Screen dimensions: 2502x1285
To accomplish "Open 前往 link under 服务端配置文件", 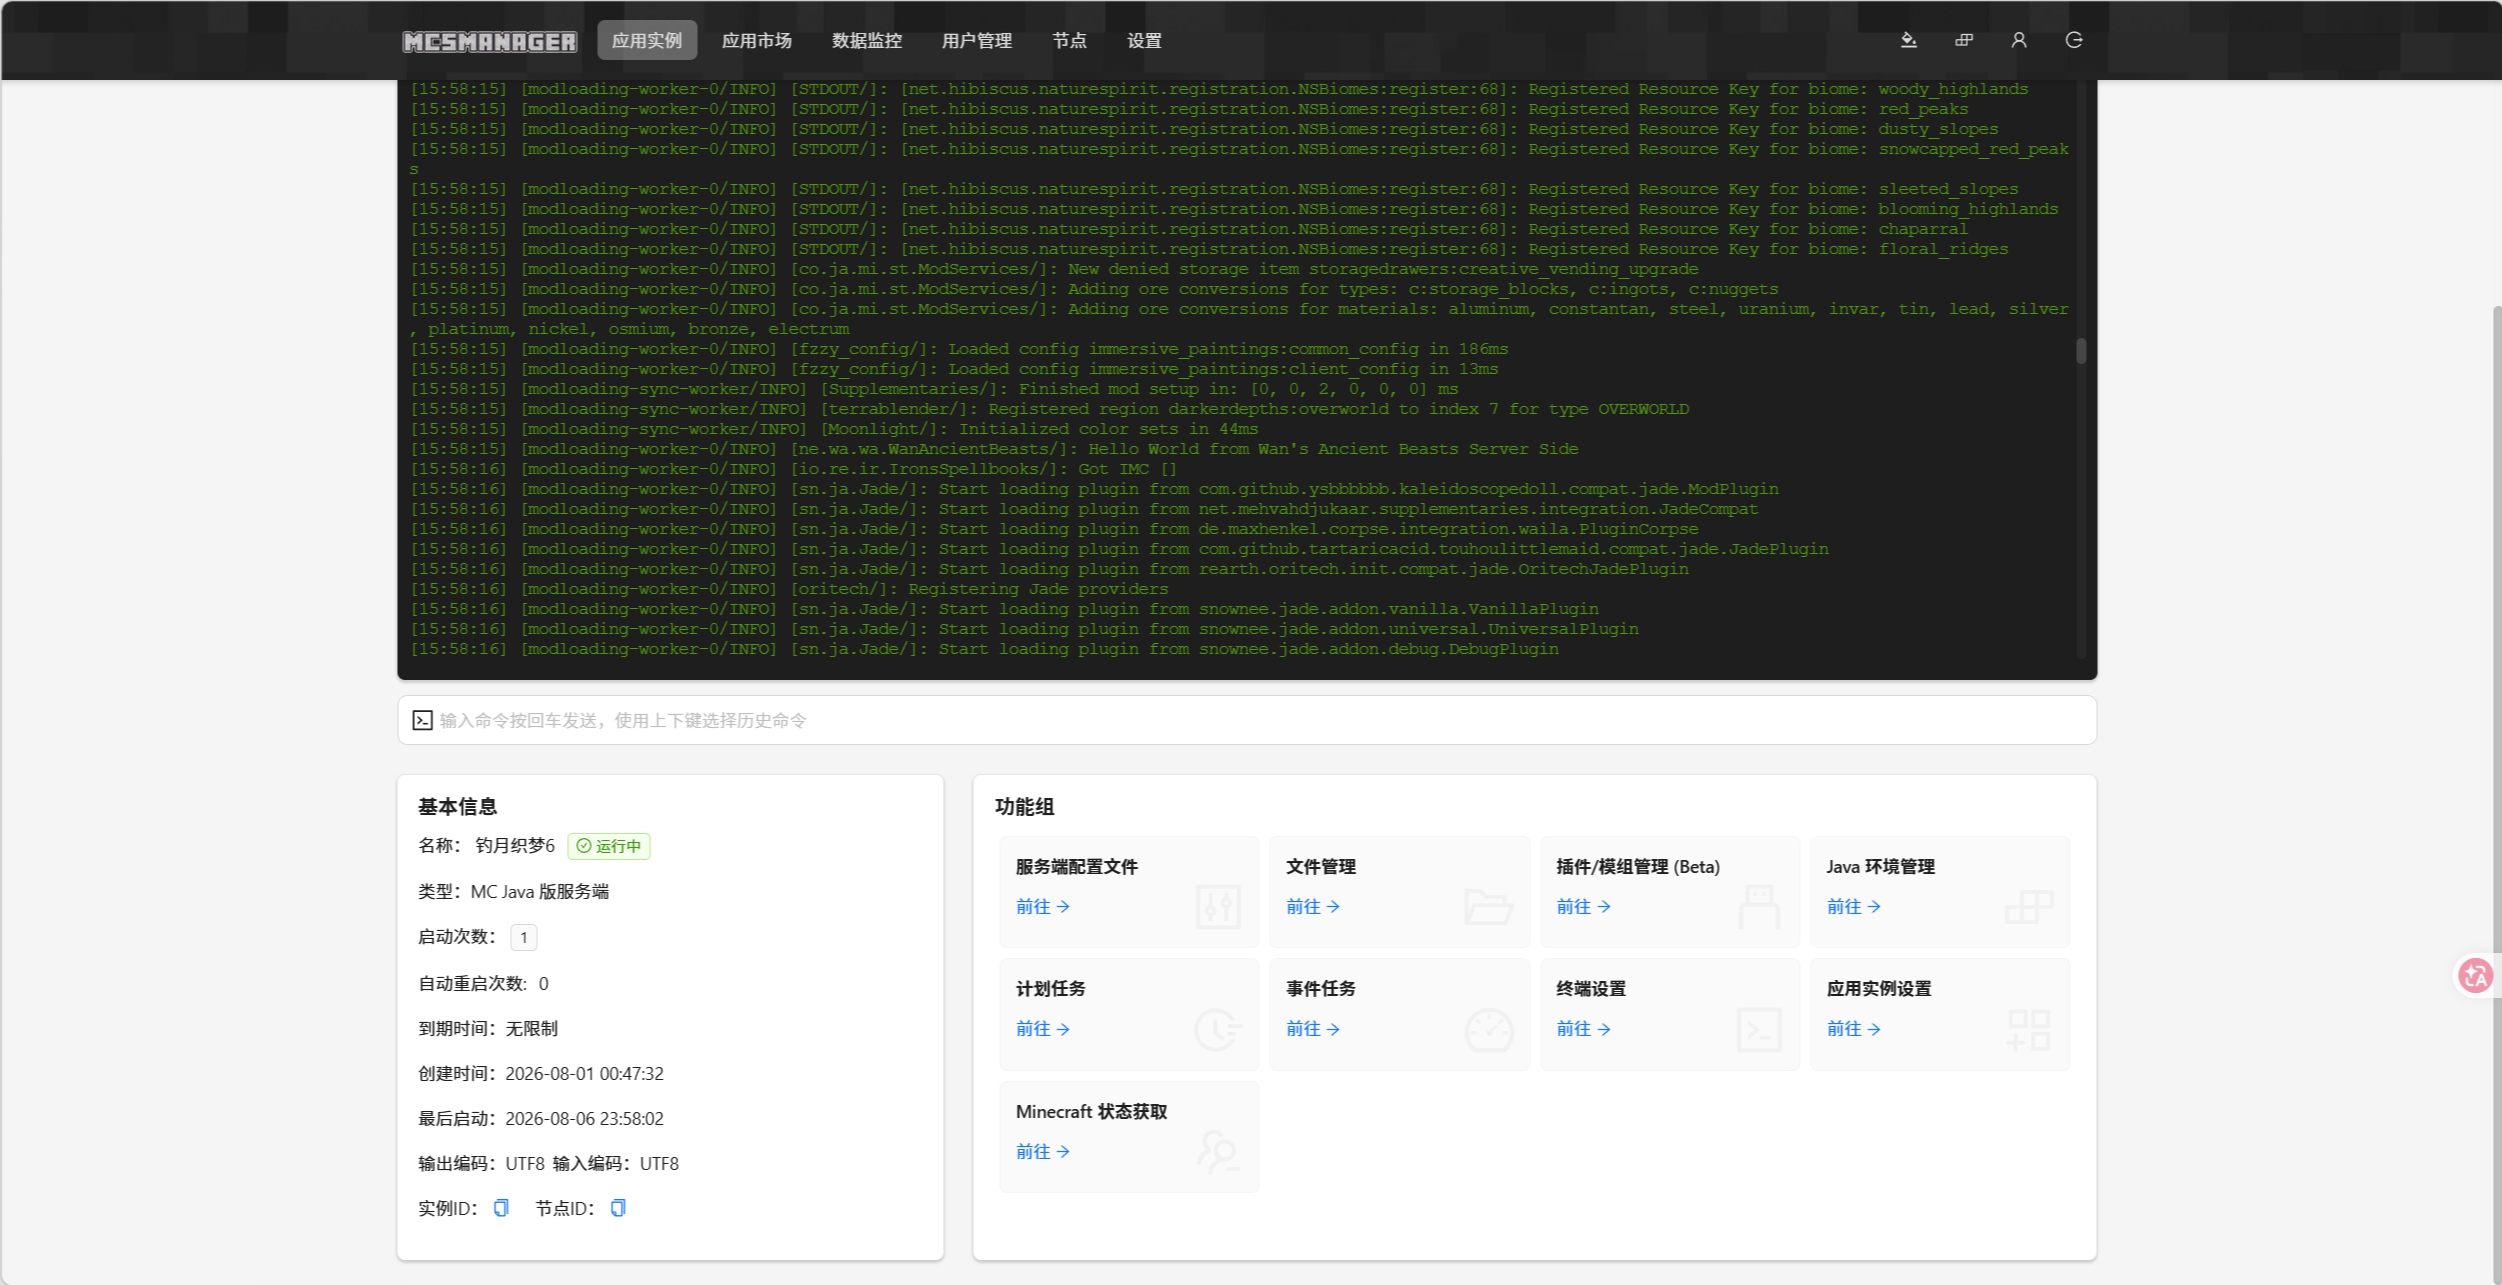I will [x=1042, y=906].
